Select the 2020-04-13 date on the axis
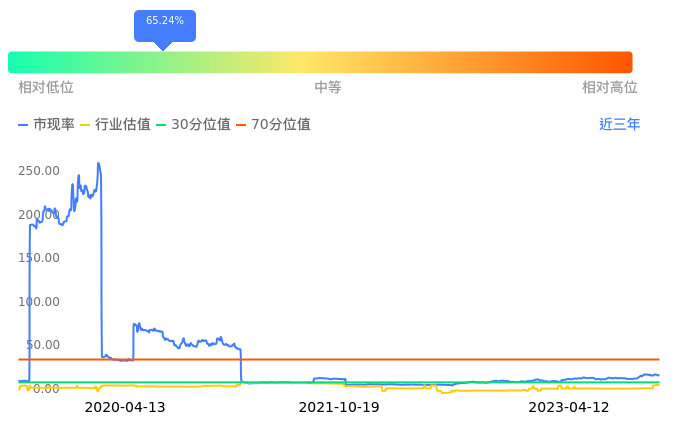 point(125,408)
